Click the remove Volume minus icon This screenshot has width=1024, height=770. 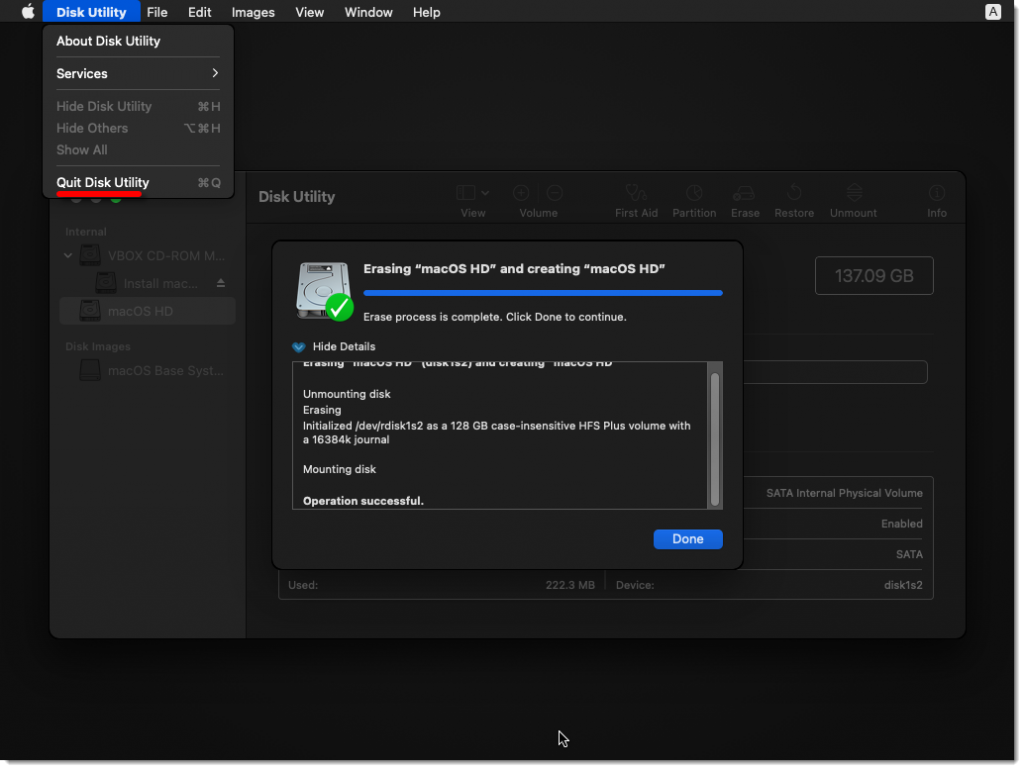tap(554, 193)
